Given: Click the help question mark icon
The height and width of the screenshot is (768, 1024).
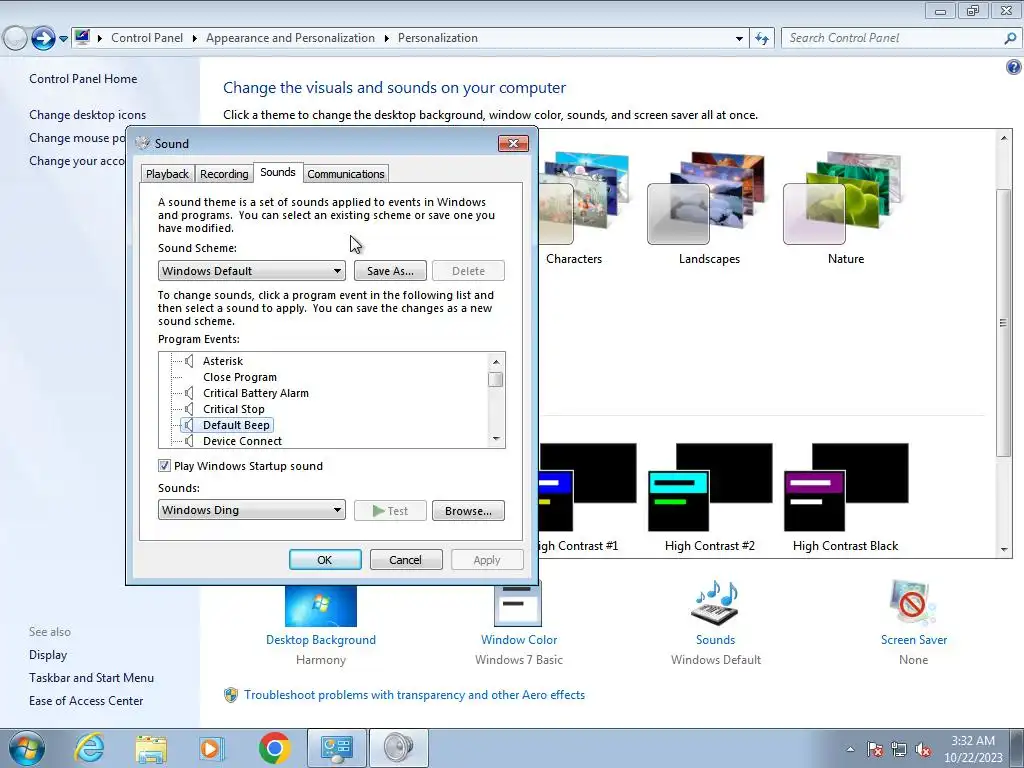Looking at the screenshot, I should click(1014, 67).
